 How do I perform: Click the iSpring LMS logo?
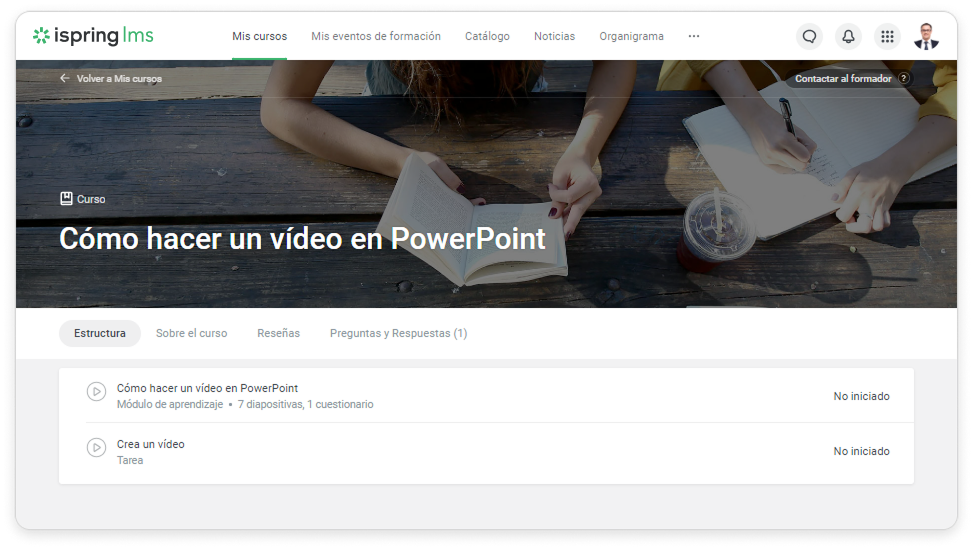click(x=93, y=36)
